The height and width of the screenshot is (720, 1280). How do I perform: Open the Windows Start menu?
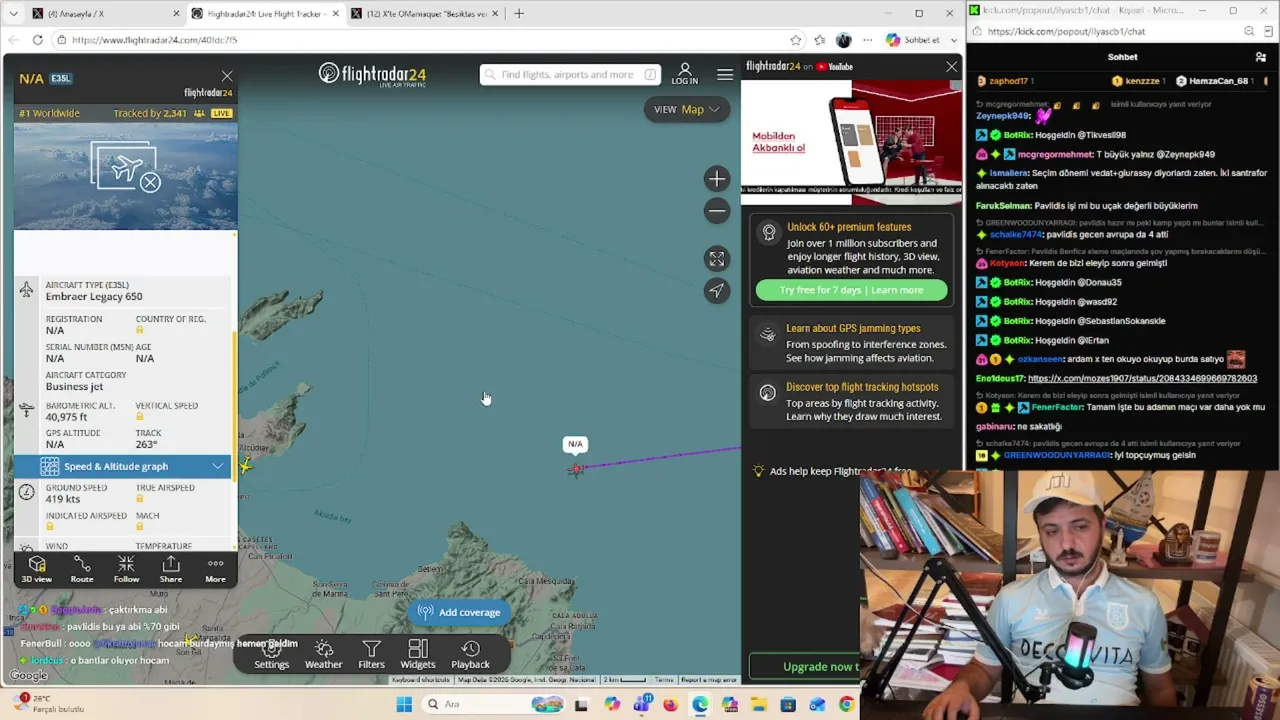pyautogui.click(x=404, y=705)
